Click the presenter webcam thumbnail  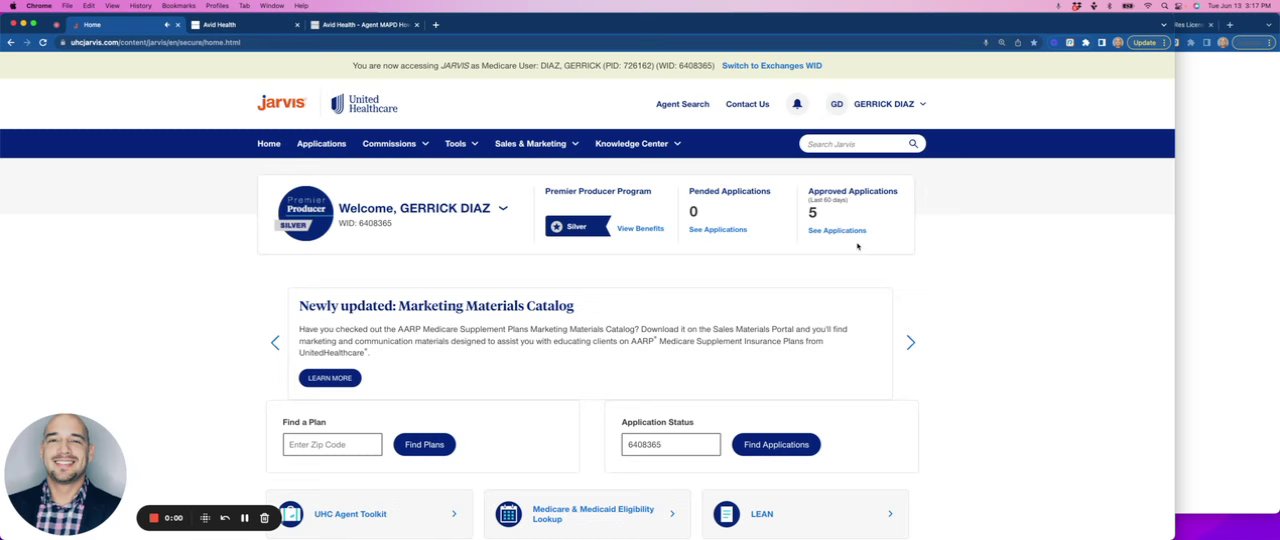pyautogui.click(x=65, y=474)
